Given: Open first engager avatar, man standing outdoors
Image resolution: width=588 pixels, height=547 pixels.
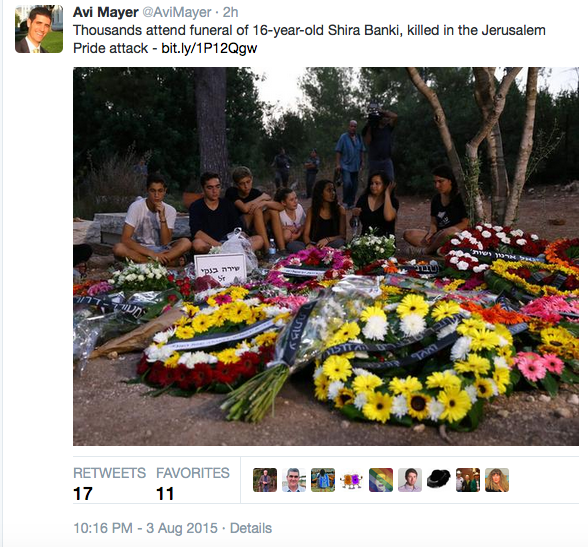Looking at the screenshot, I should pos(265,480).
